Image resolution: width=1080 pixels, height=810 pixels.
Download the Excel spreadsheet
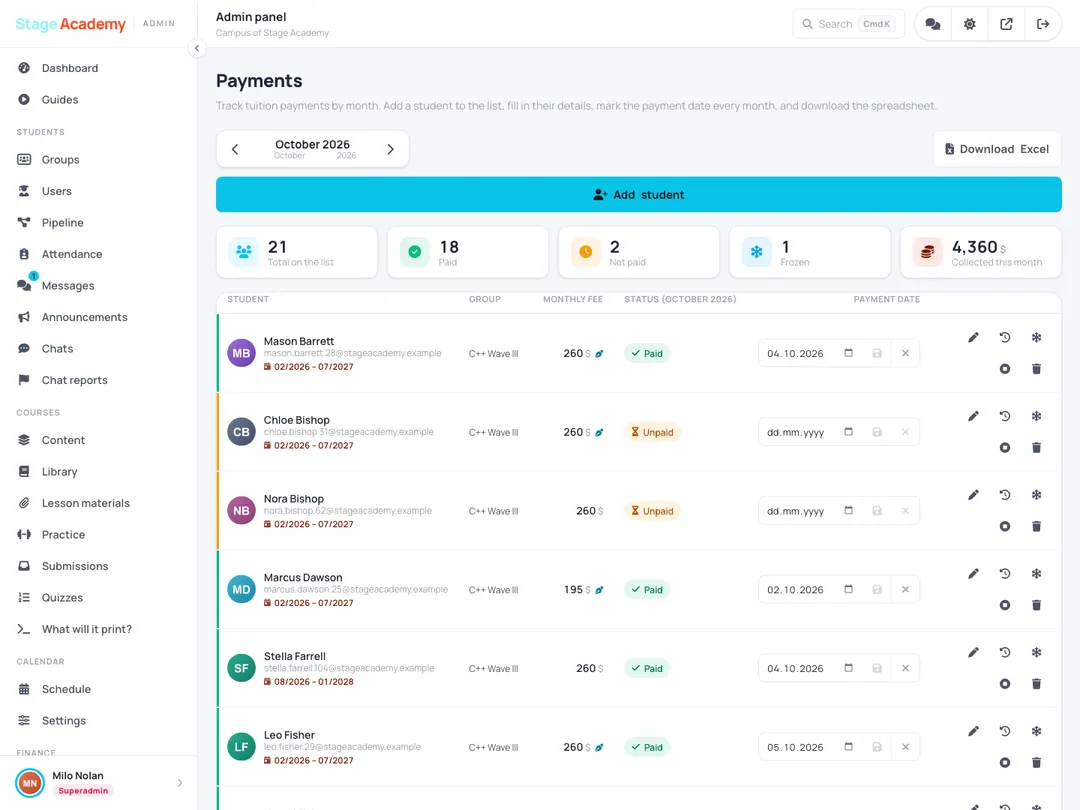997,149
